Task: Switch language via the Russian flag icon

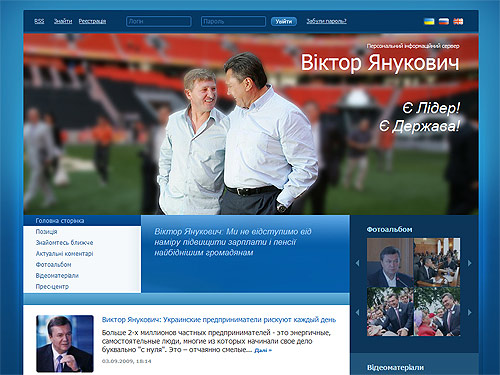Action: coord(444,22)
